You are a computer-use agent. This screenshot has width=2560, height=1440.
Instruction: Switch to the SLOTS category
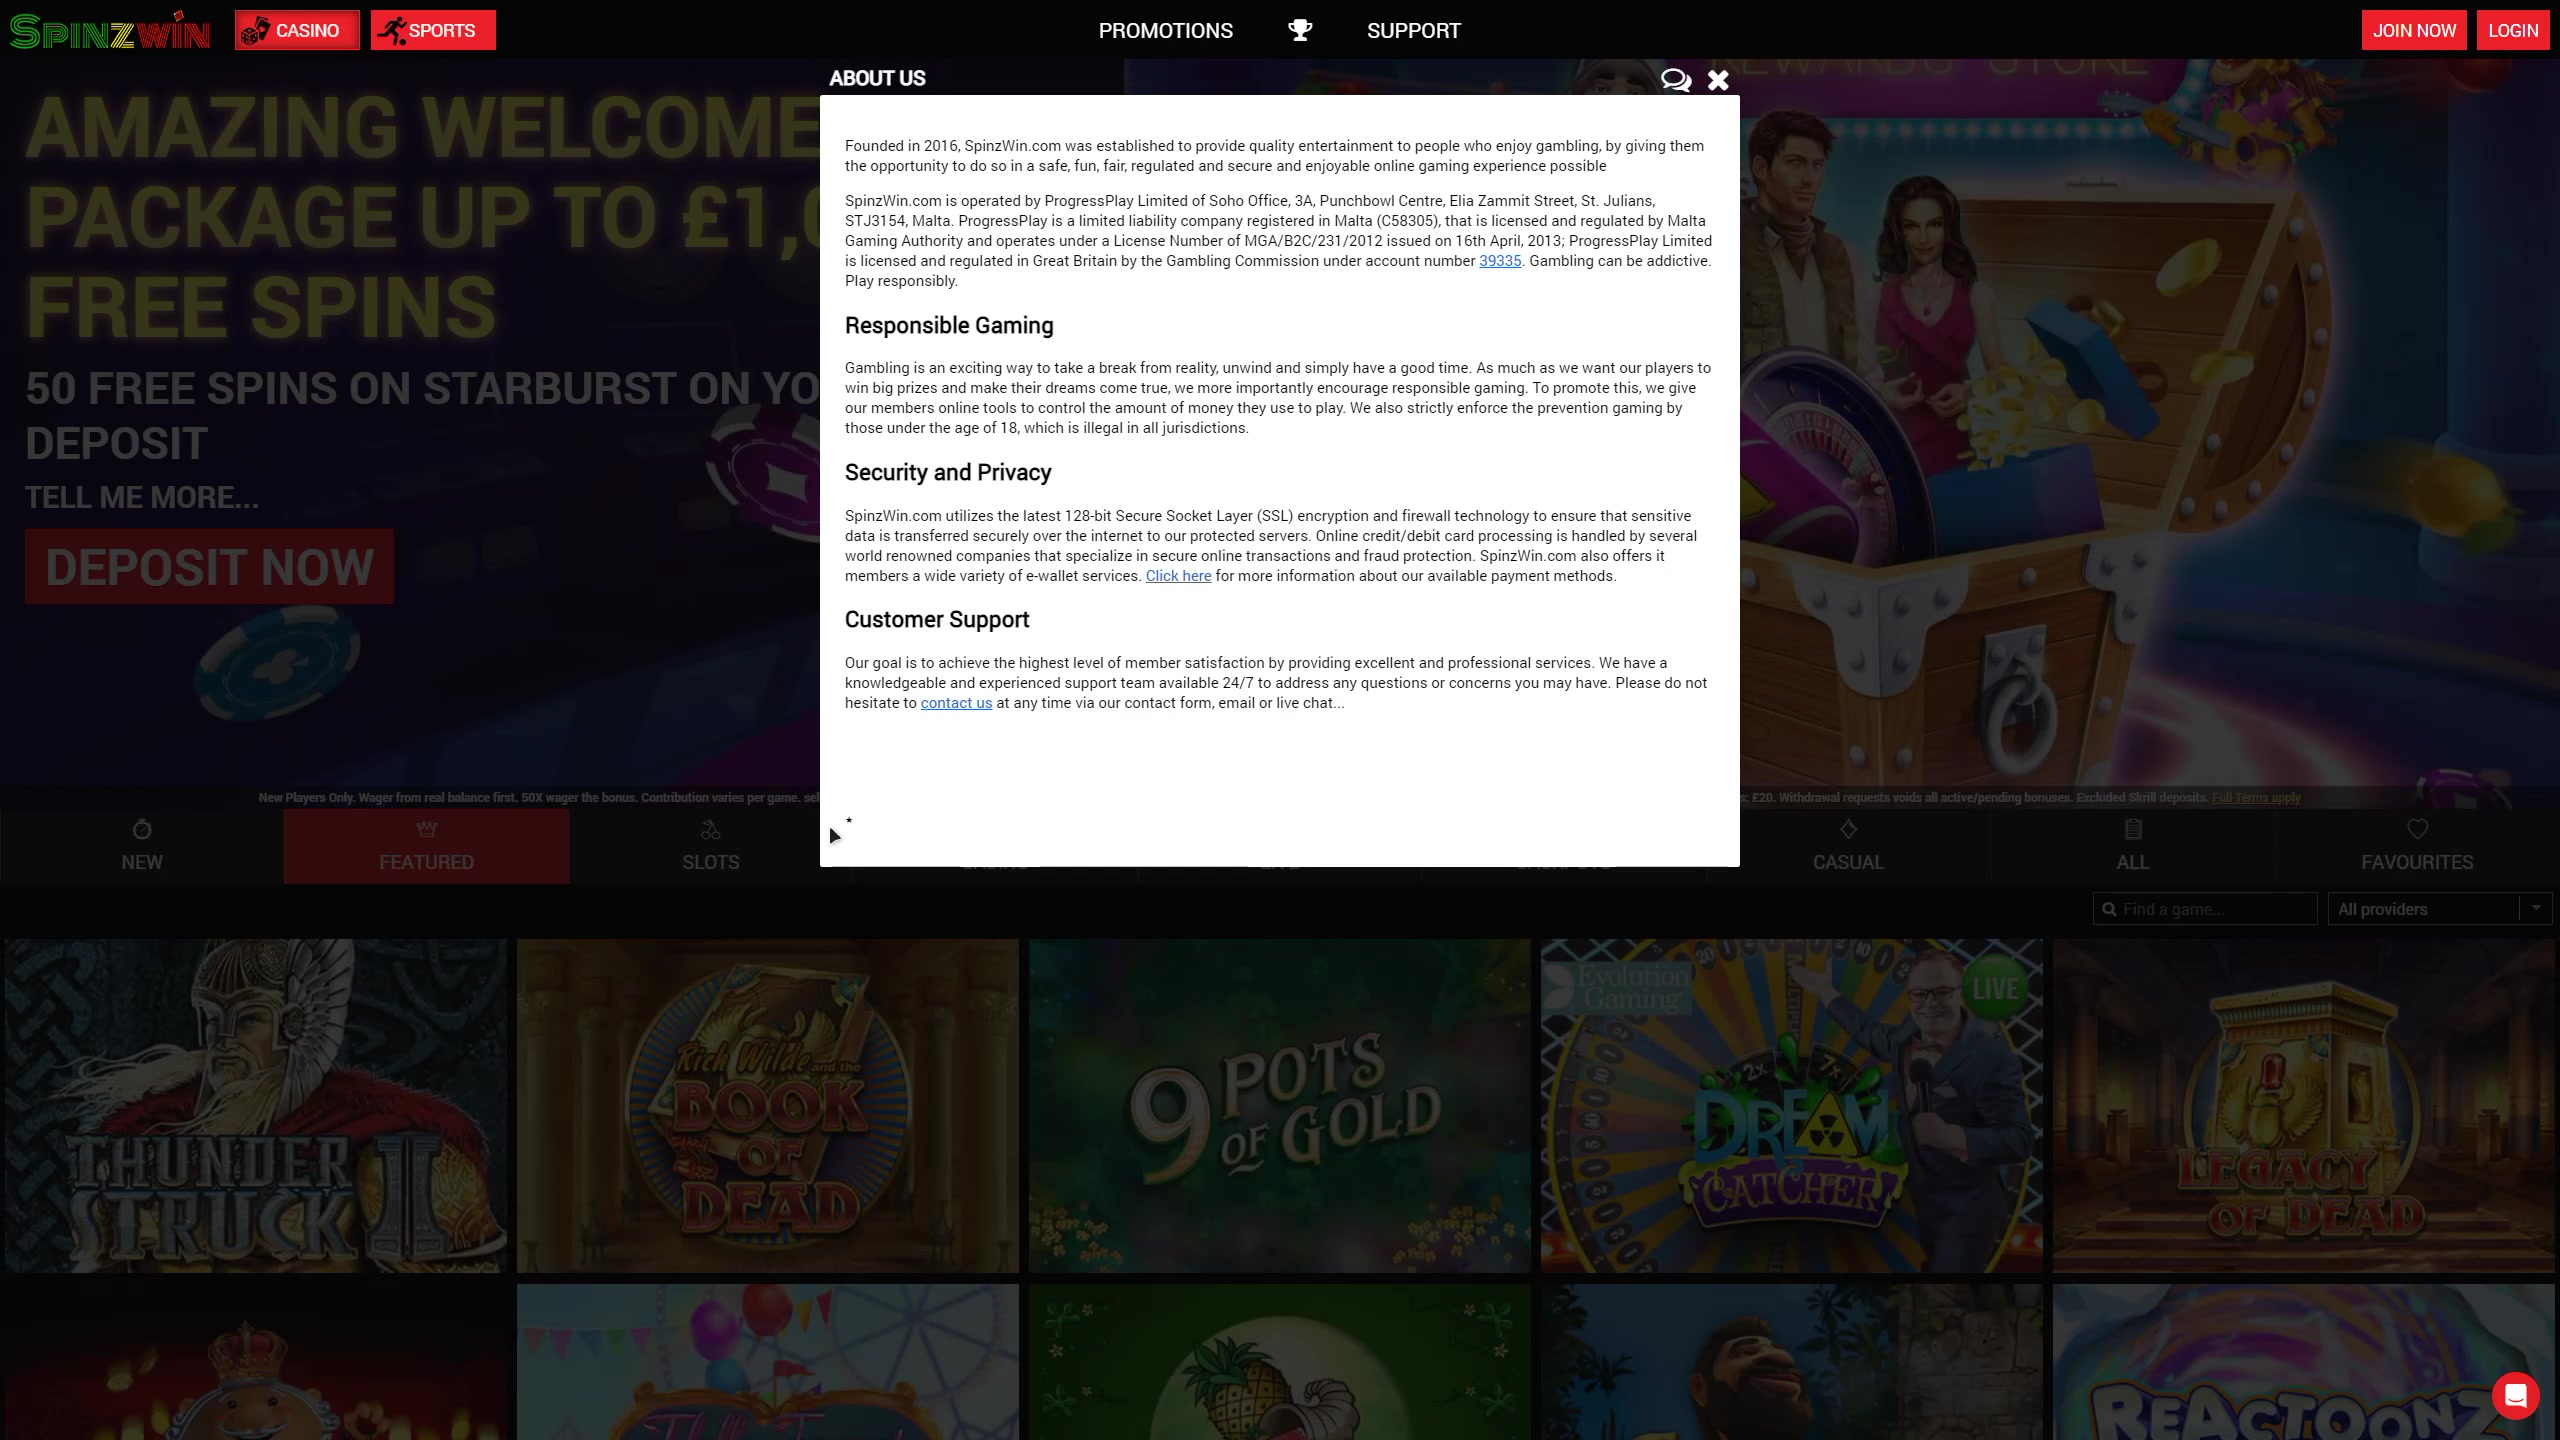point(710,846)
